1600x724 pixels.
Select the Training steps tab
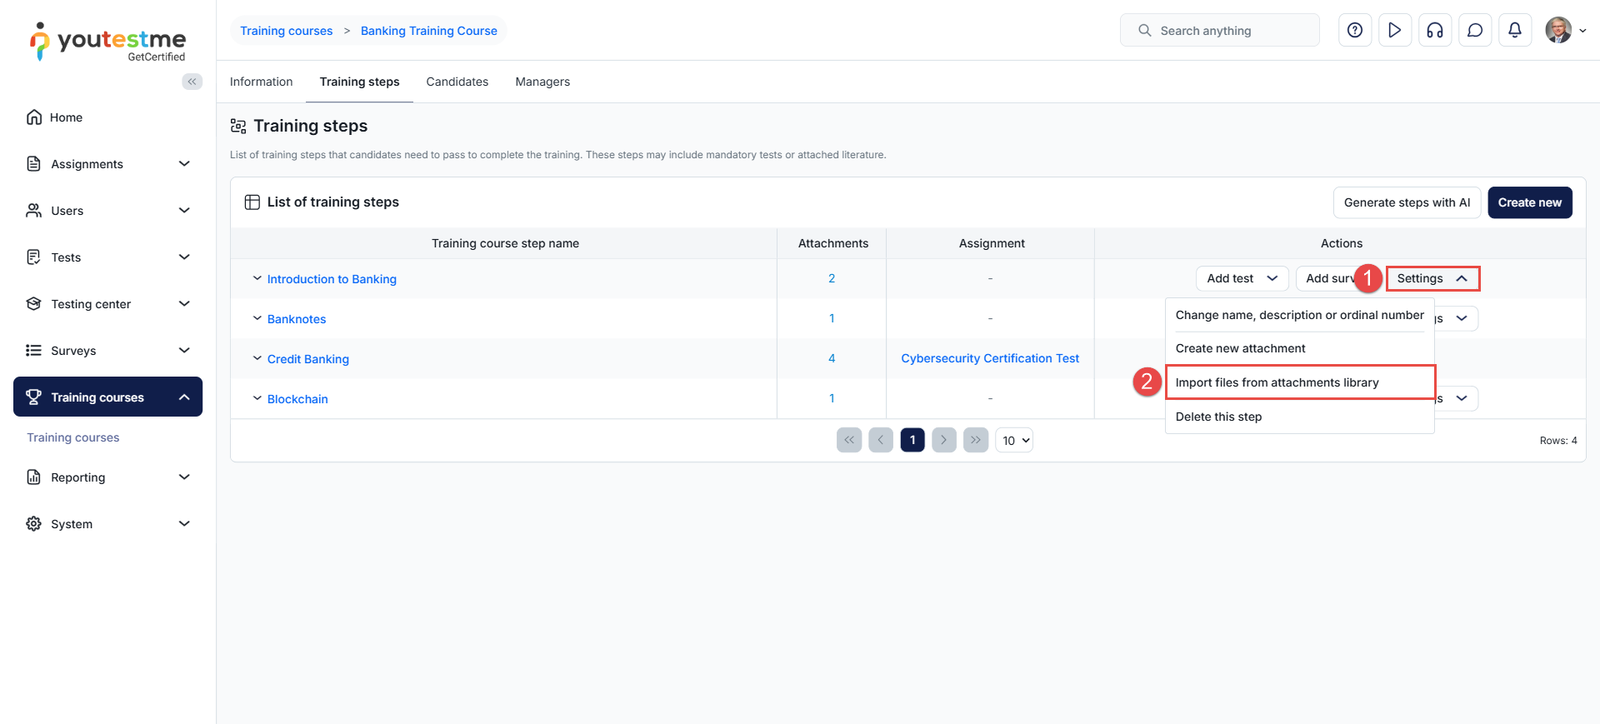tap(359, 82)
